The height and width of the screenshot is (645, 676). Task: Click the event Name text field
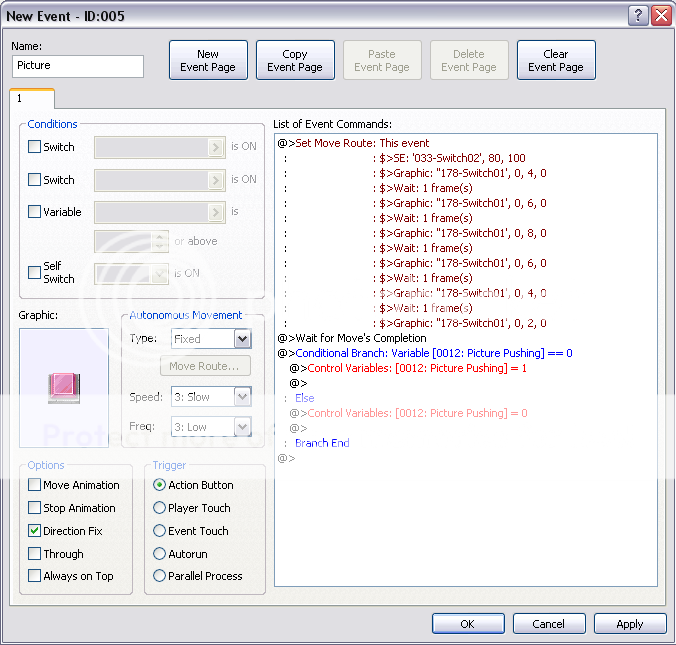pyautogui.click(x=78, y=66)
